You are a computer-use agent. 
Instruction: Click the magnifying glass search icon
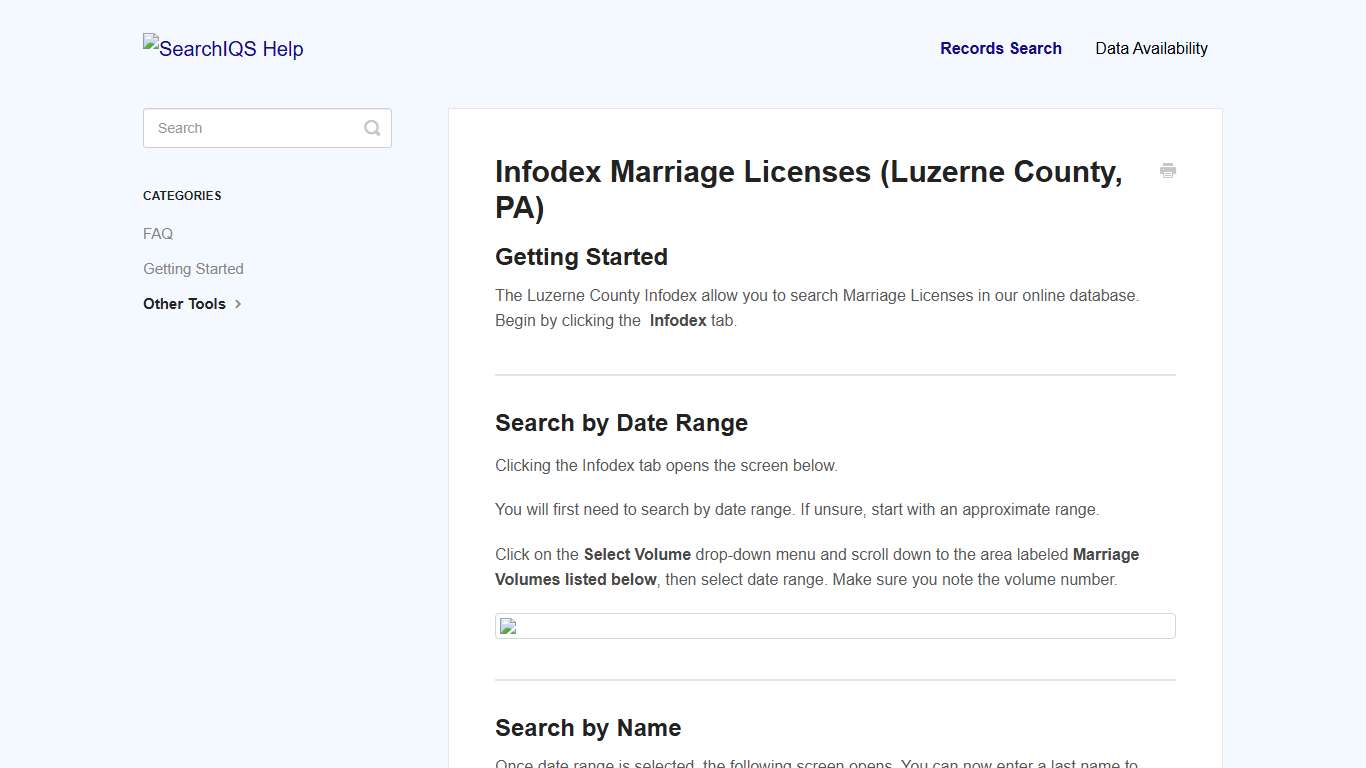[x=371, y=128]
